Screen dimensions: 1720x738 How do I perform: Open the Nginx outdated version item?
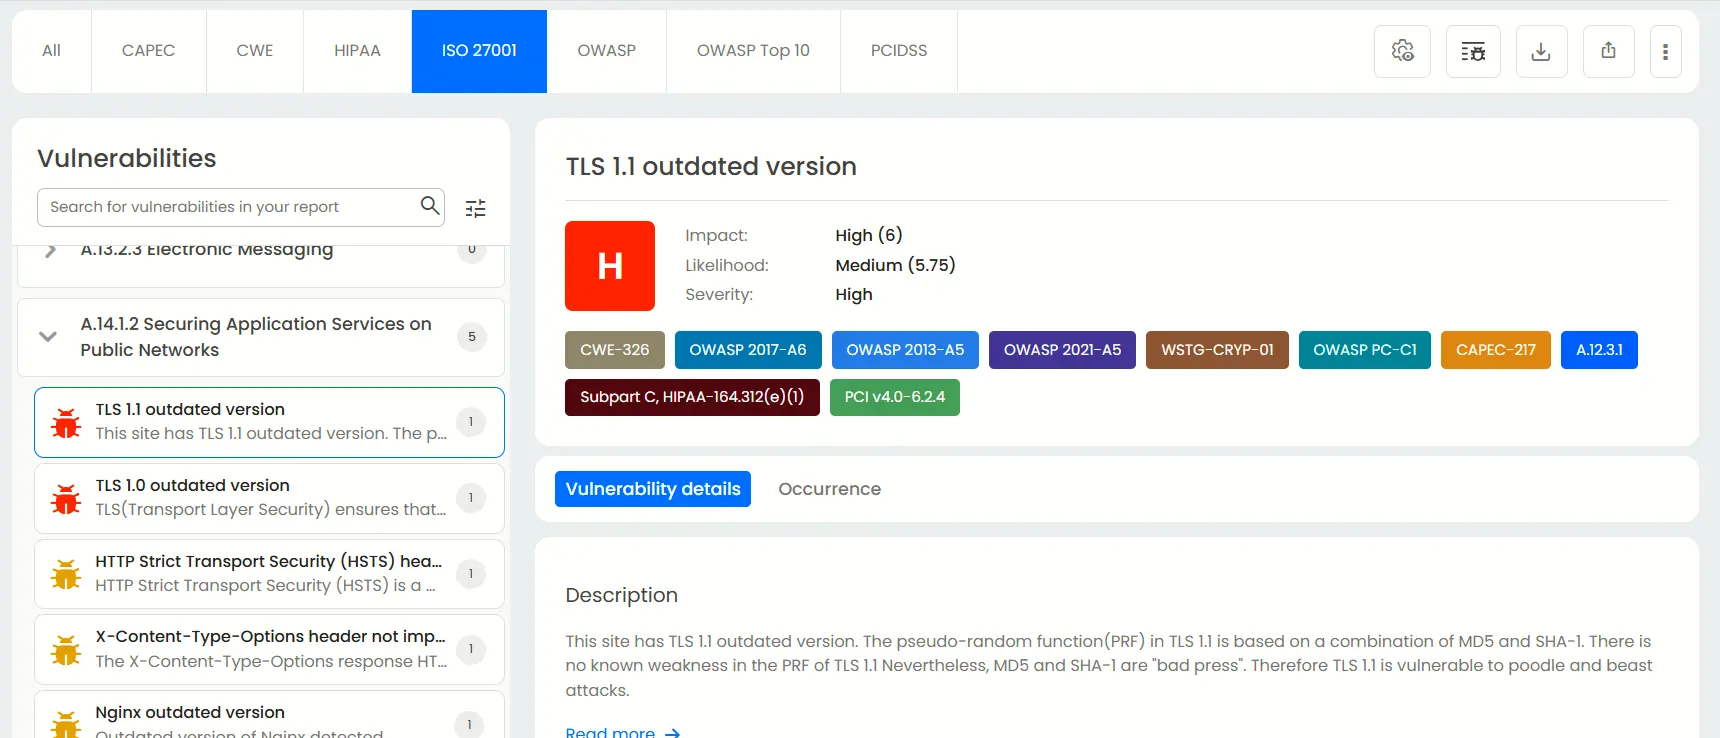(x=269, y=720)
